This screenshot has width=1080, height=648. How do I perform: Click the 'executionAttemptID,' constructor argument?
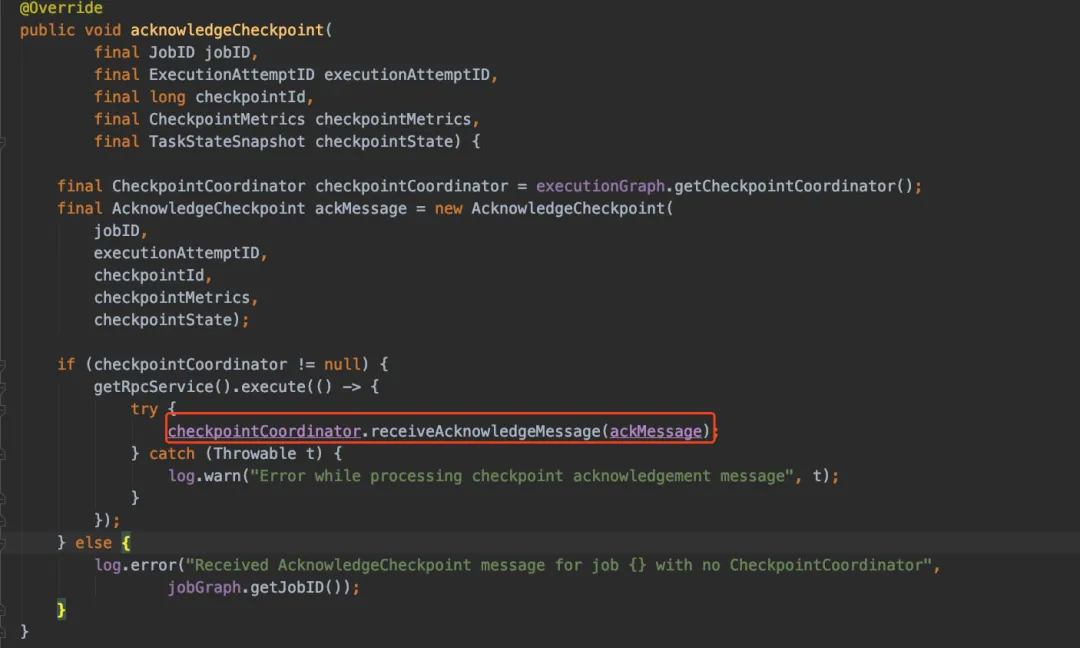tap(180, 253)
